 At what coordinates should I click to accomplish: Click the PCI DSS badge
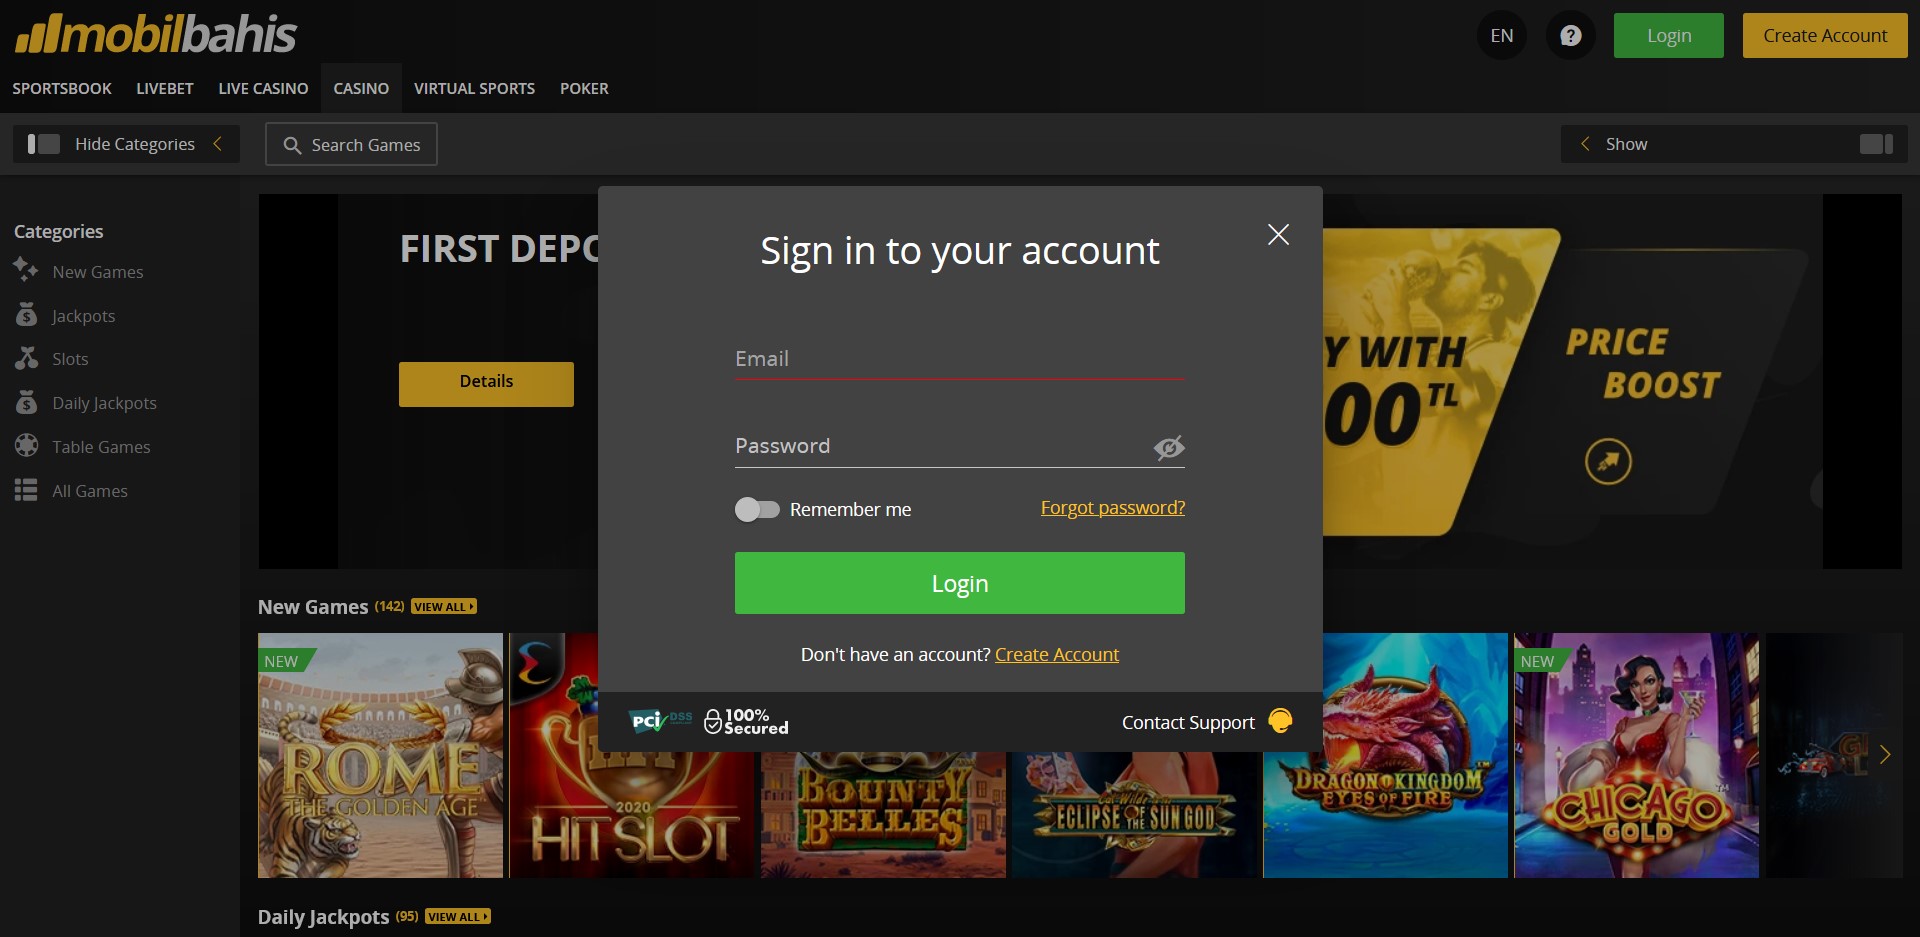click(660, 721)
